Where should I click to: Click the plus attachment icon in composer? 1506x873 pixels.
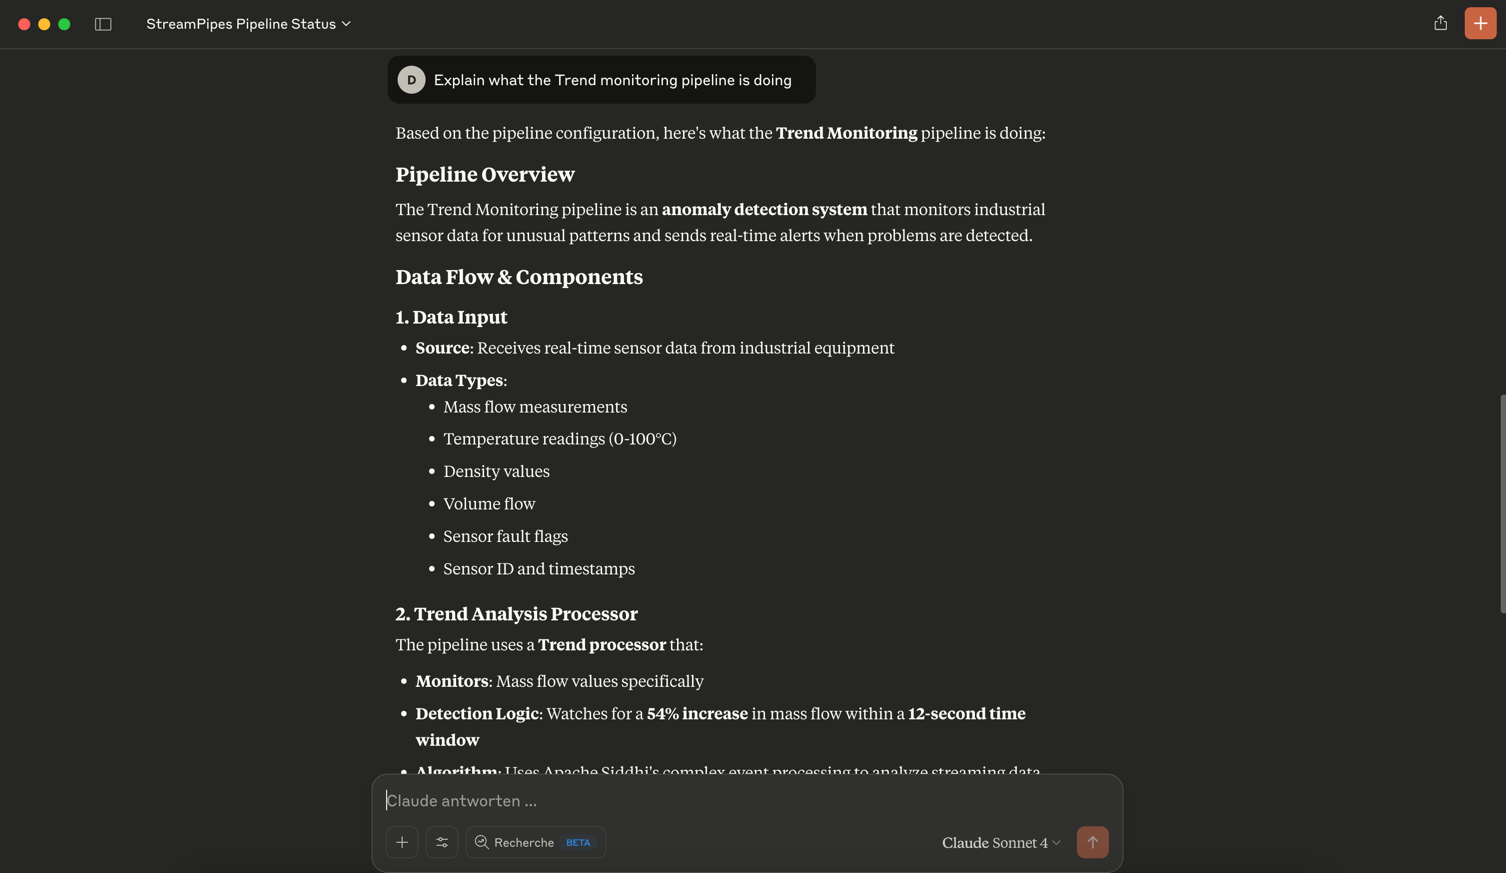click(402, 842)
